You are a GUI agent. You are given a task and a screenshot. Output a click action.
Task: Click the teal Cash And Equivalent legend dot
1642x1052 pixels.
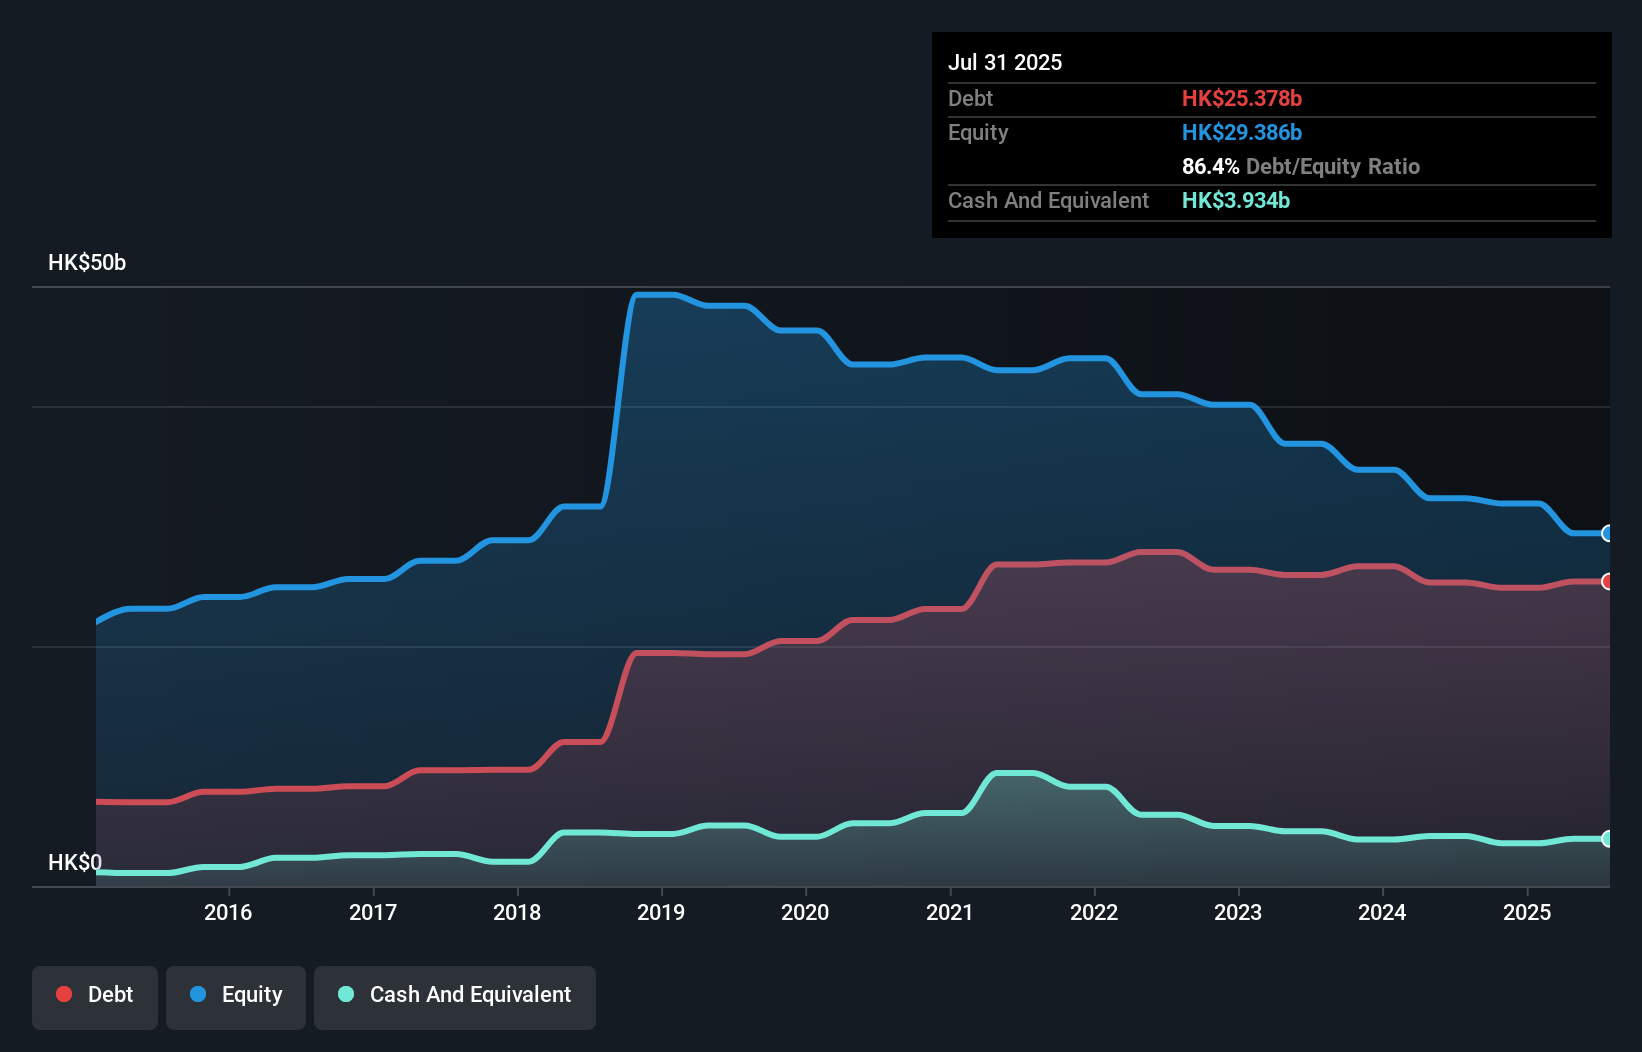pyautogui.click(x=344, y=994)
